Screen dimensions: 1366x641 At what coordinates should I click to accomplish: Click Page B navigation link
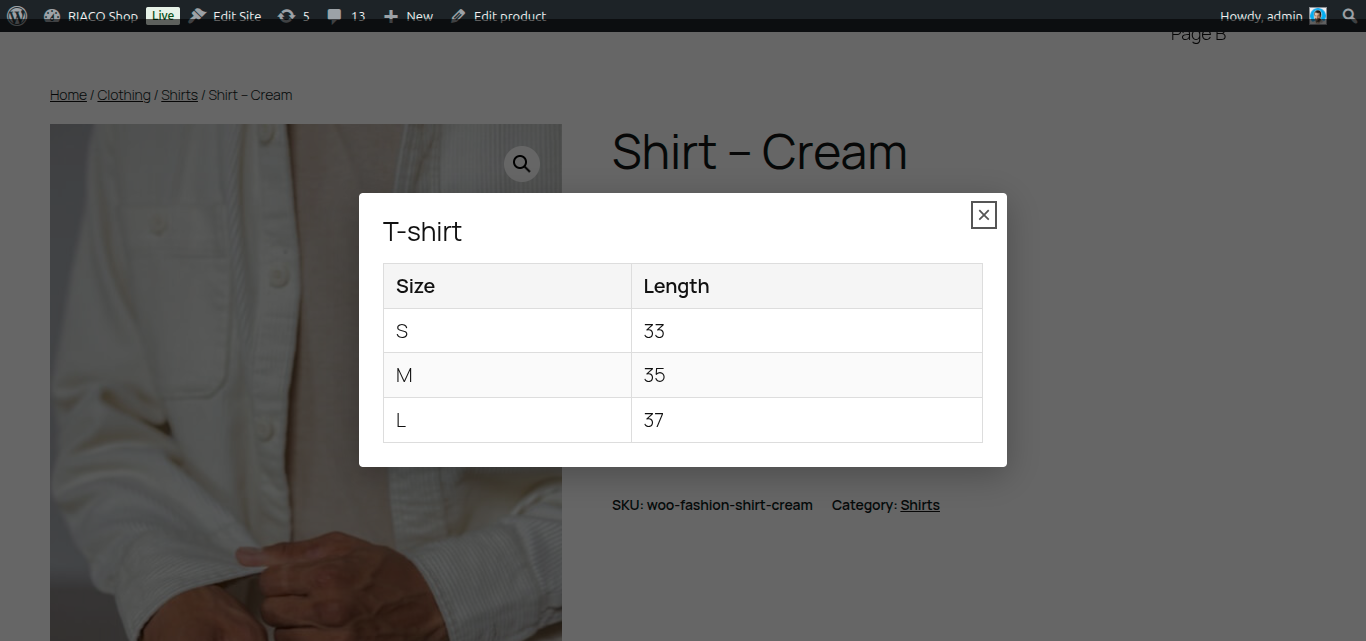point(1198,36)
